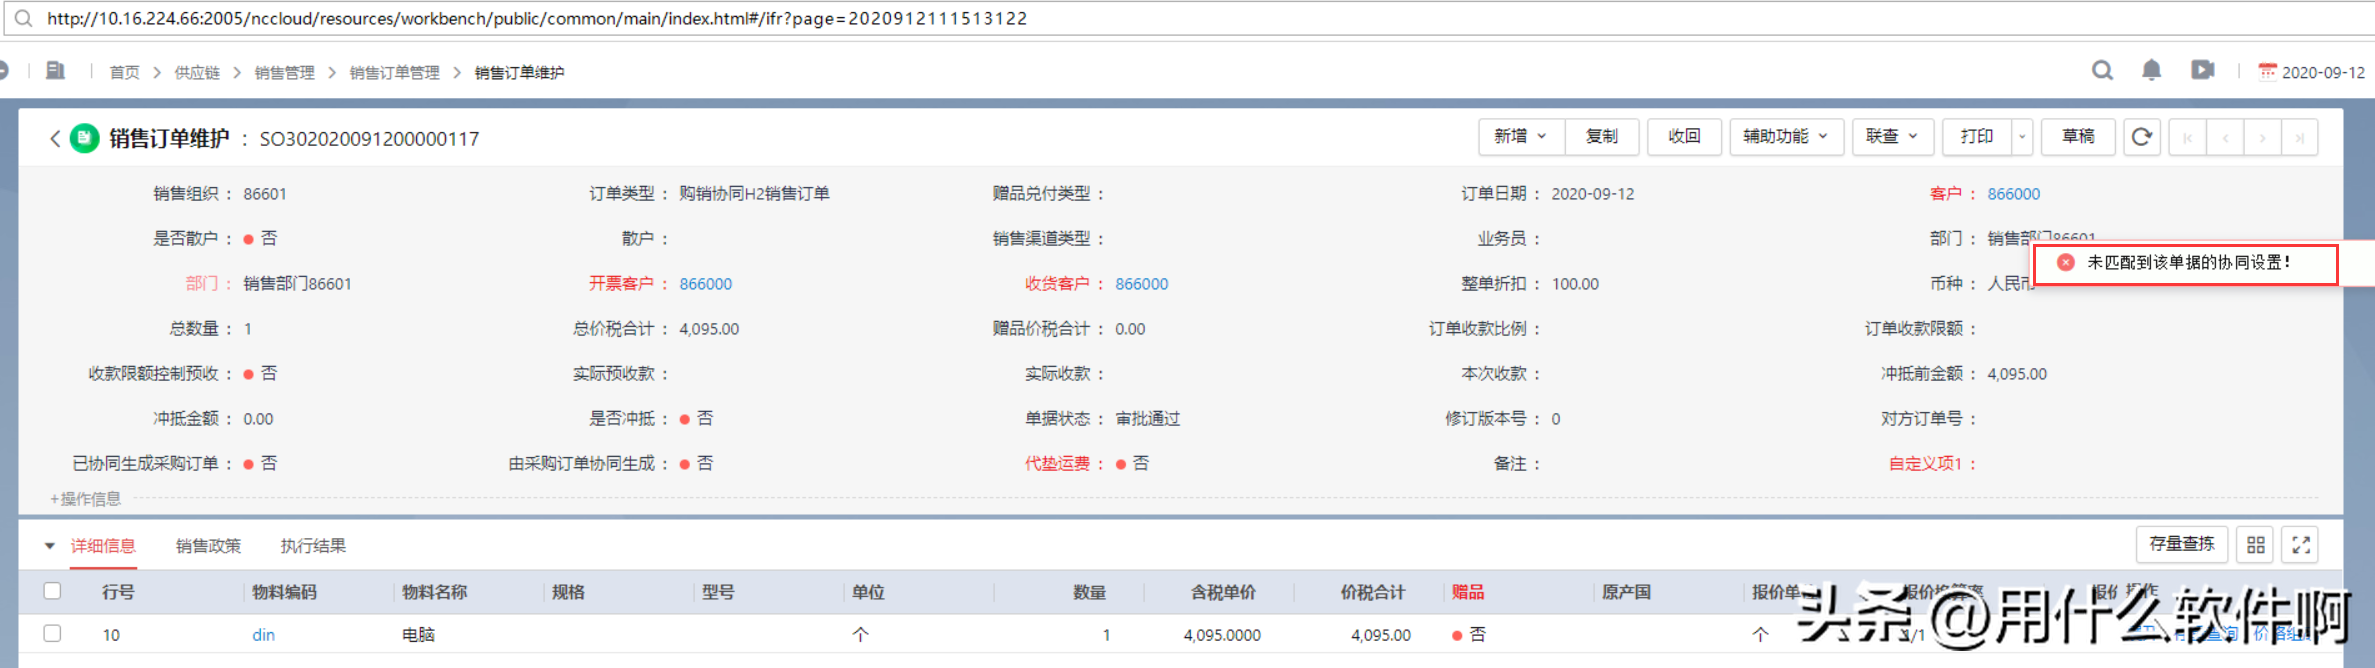
Task: Expand the +操作信息 section
Action: (x=86, y=498)
